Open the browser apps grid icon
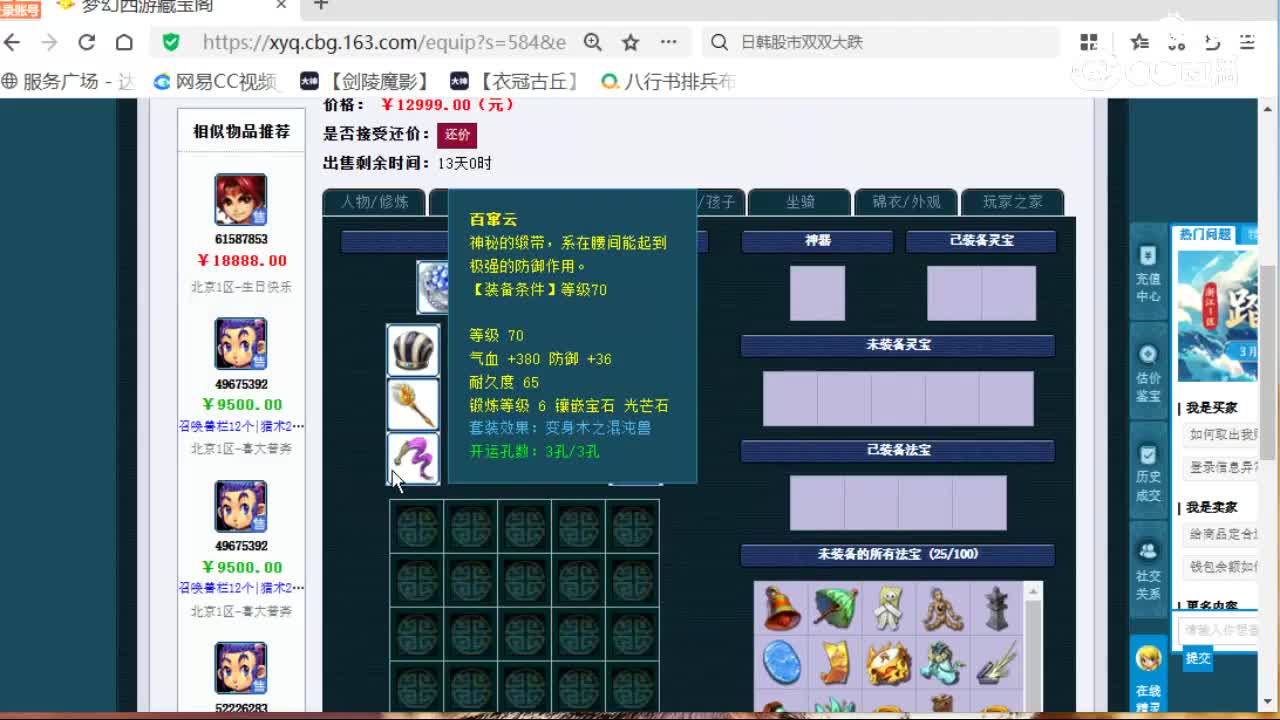 (x=1089, y=42)
